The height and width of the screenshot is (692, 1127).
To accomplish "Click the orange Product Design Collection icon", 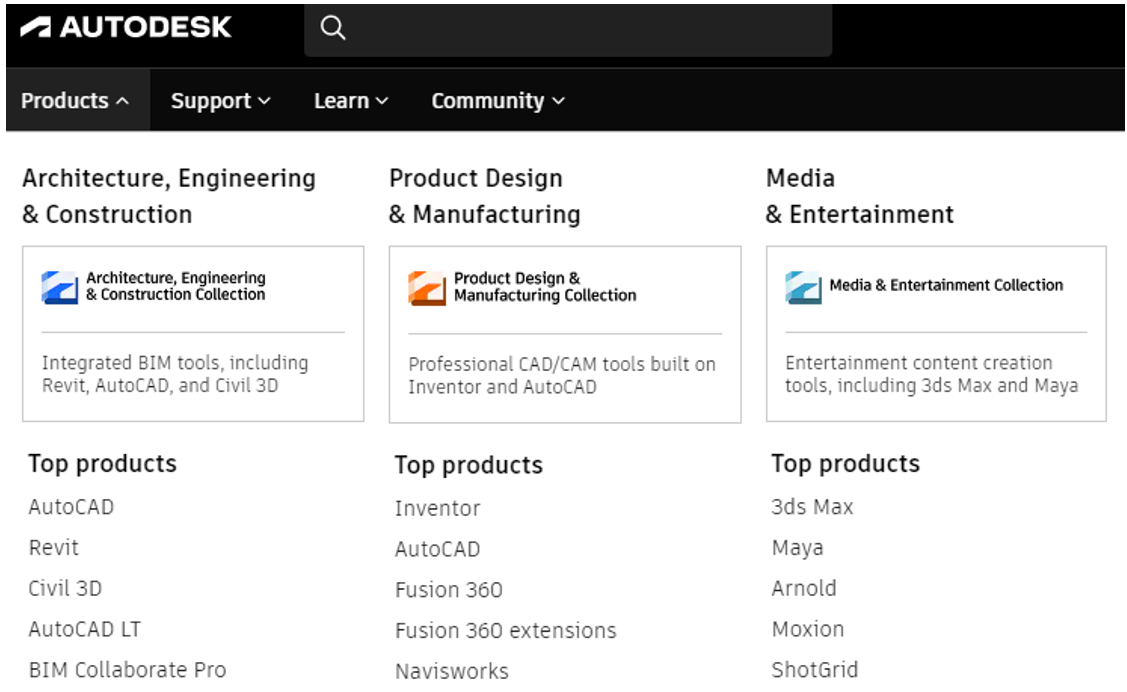I will 427,288.
